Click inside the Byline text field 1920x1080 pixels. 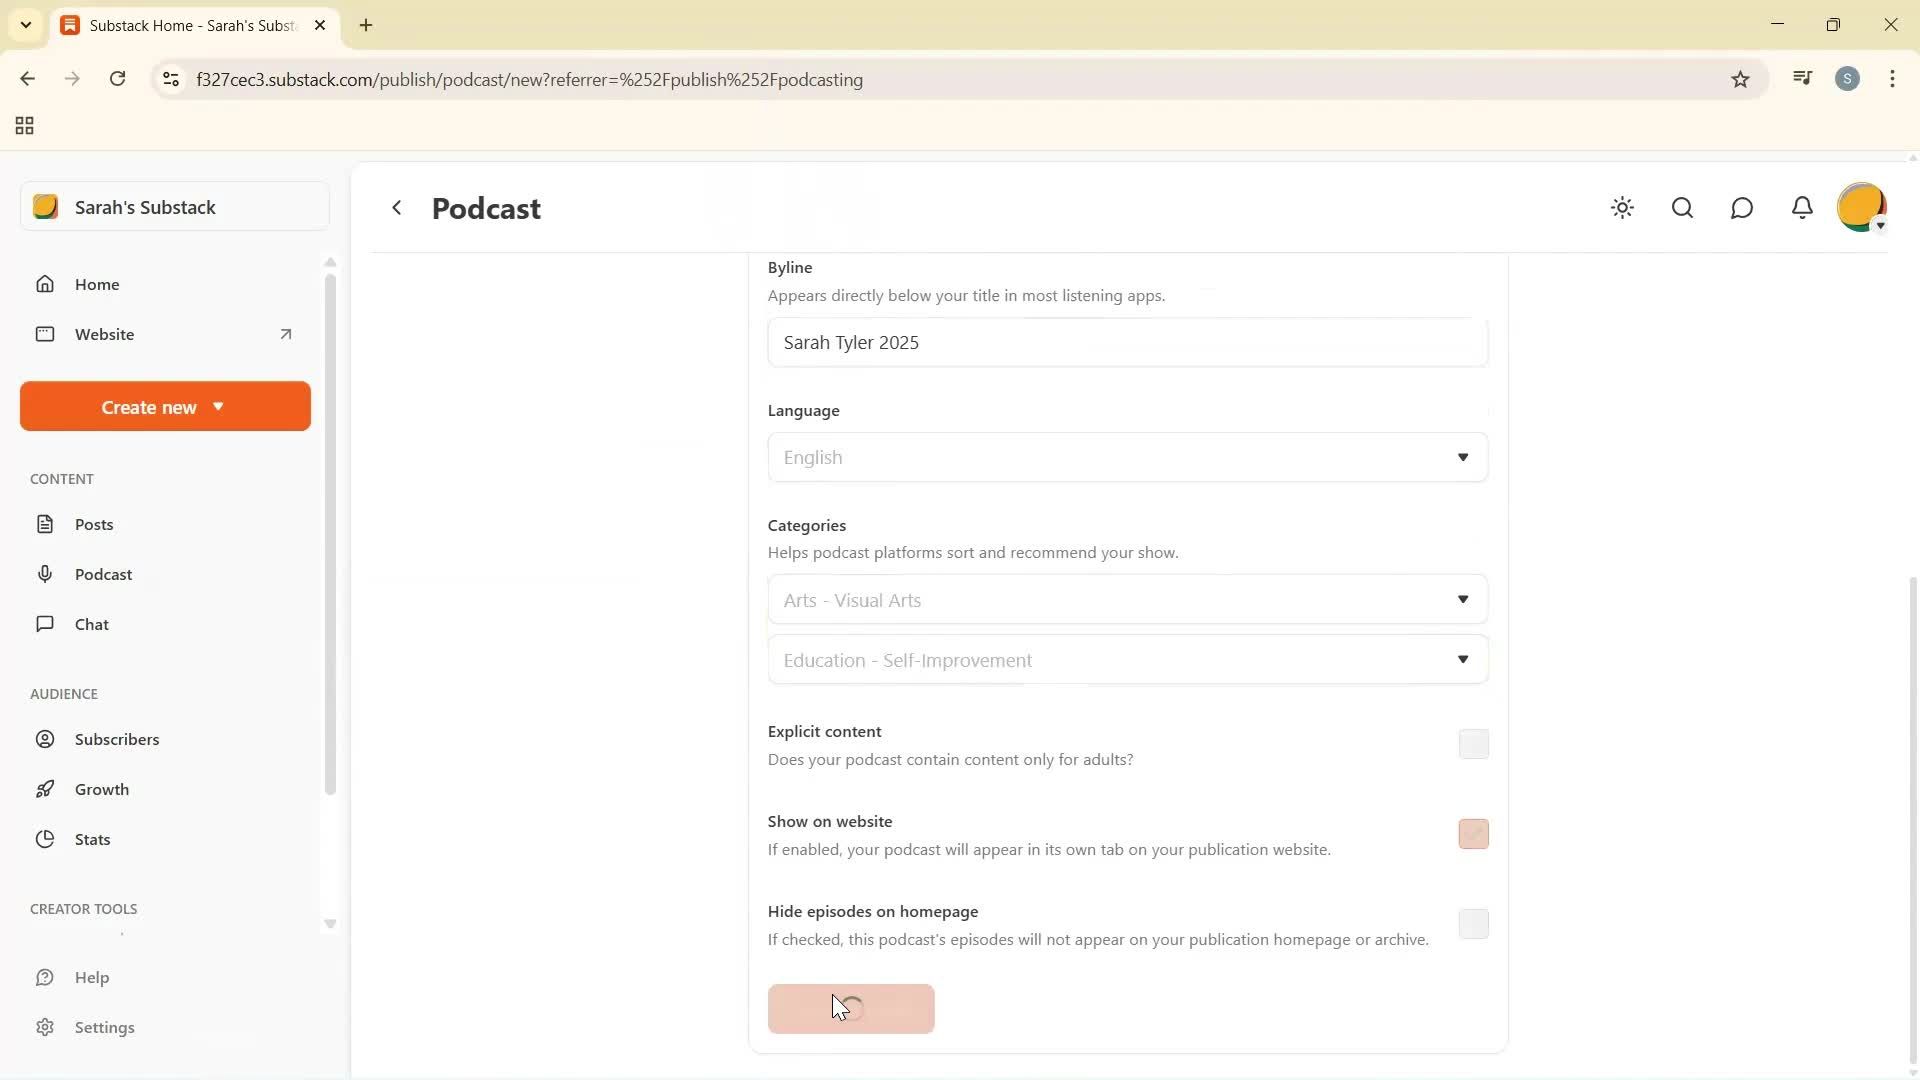[x=1127, y=342]
